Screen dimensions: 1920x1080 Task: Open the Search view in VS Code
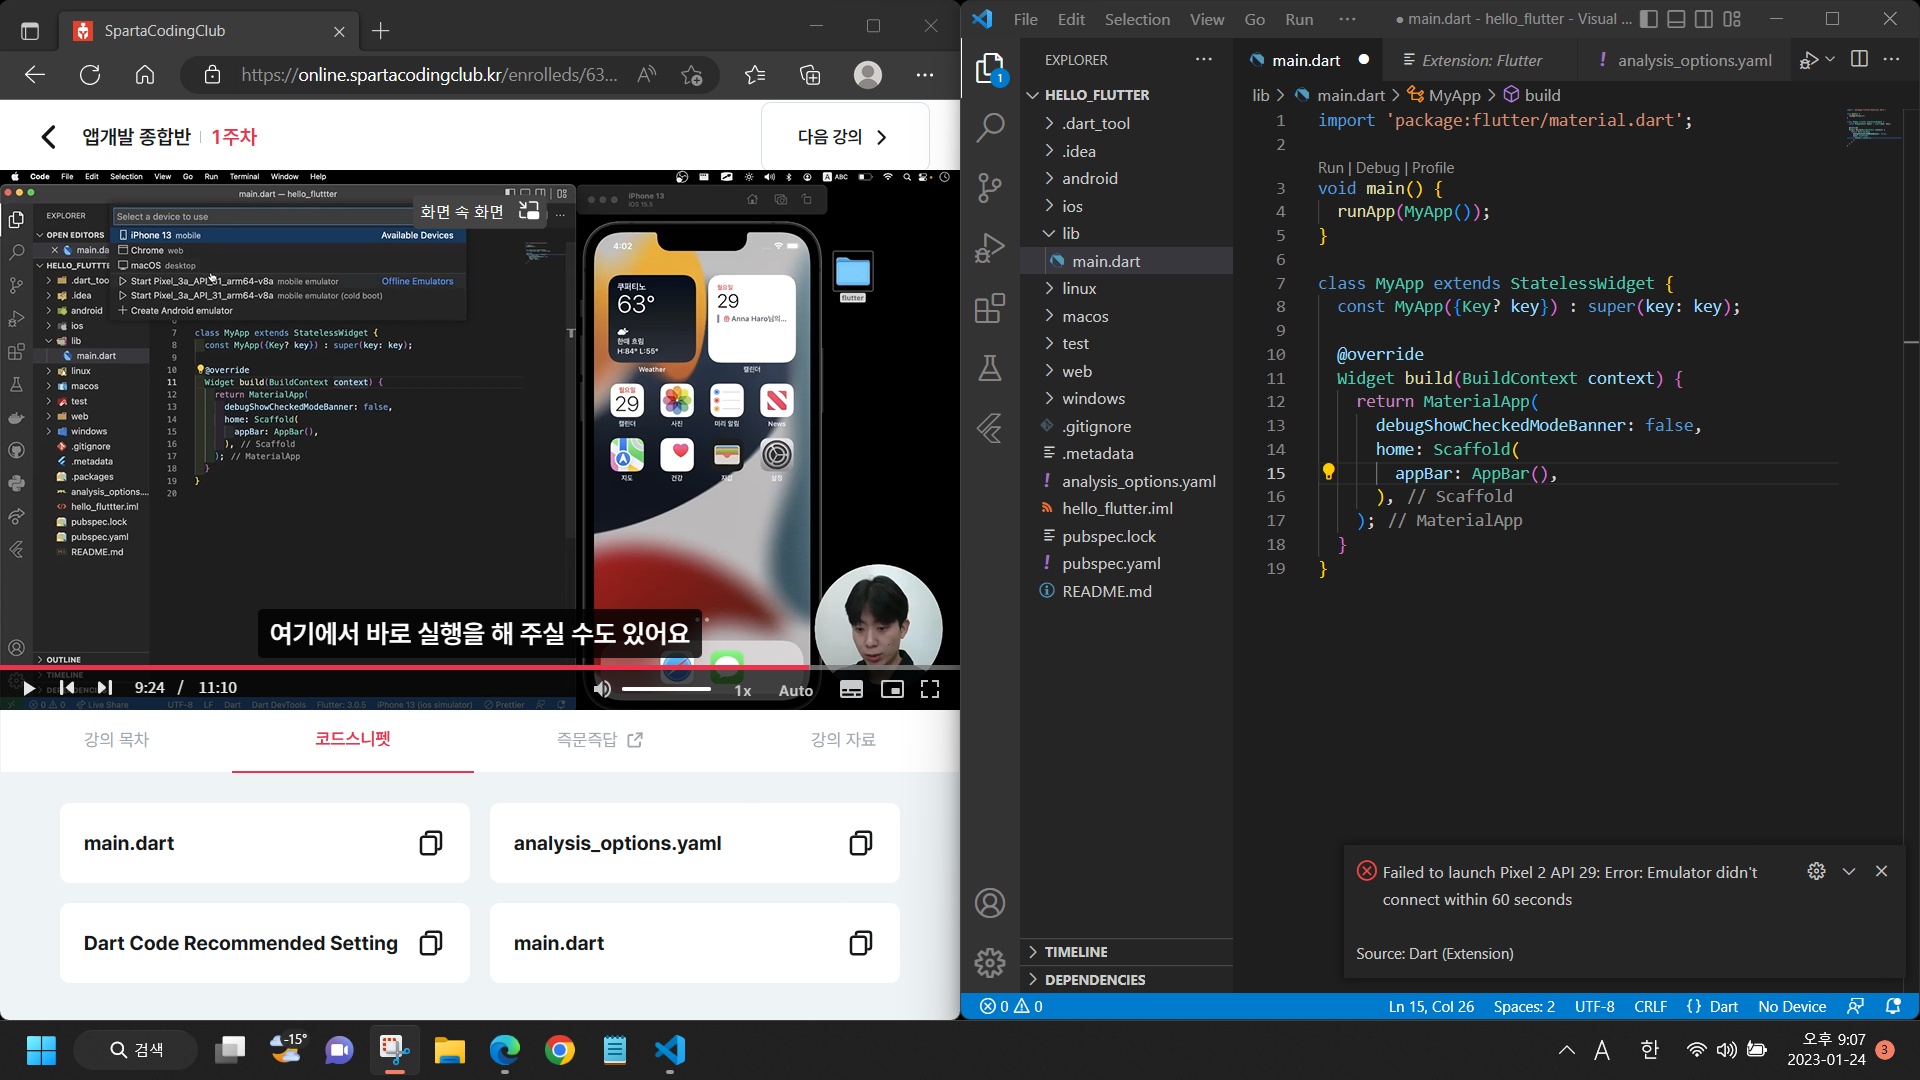point(990,127)
